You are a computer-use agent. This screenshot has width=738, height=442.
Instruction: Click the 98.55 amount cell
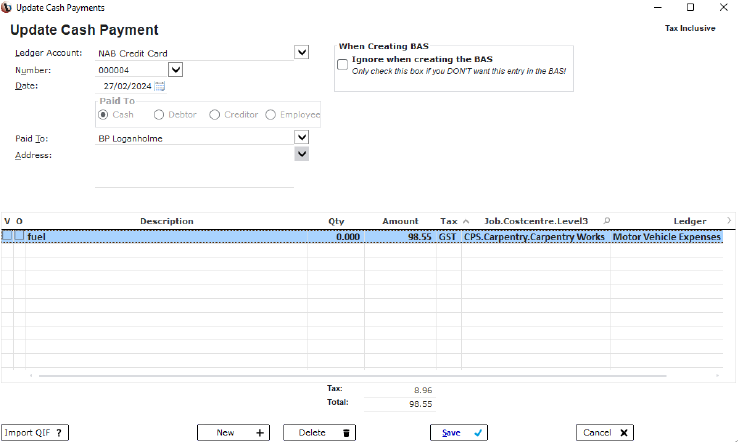tap(401, 236)
